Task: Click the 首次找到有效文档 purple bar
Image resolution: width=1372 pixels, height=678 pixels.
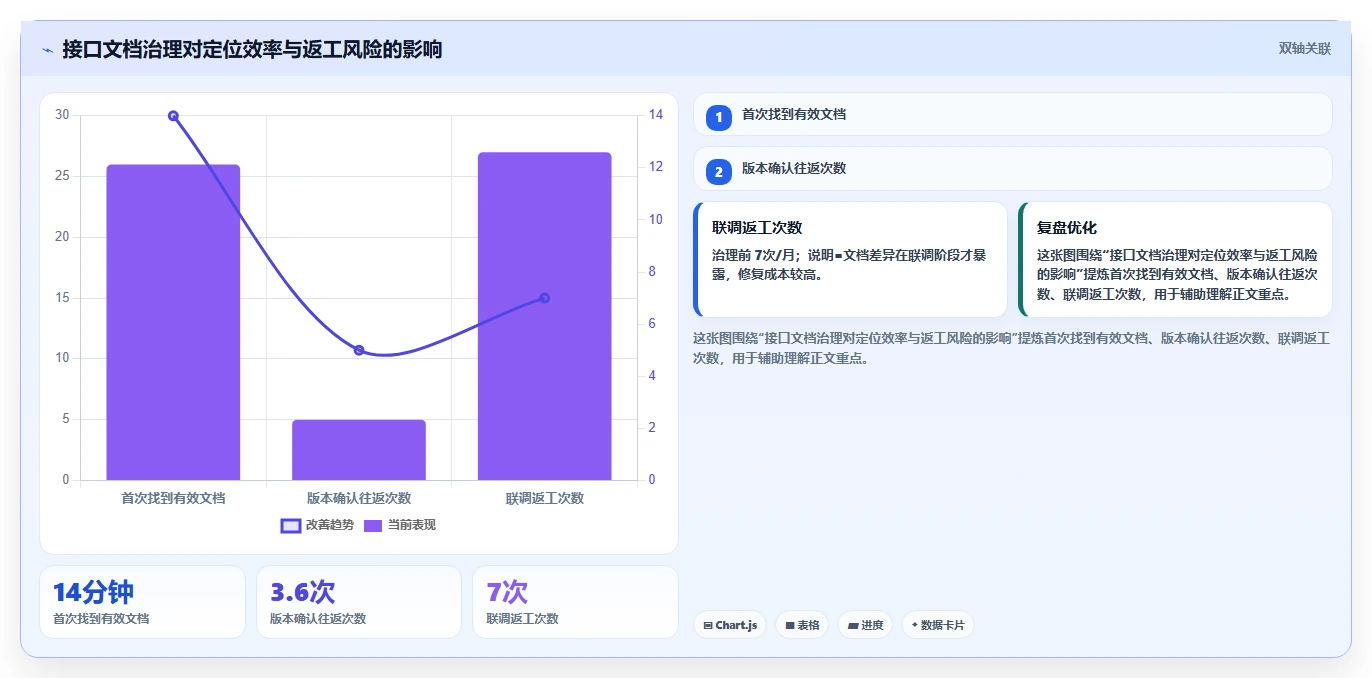Action: pyautogui.click(x=173, y=322)
